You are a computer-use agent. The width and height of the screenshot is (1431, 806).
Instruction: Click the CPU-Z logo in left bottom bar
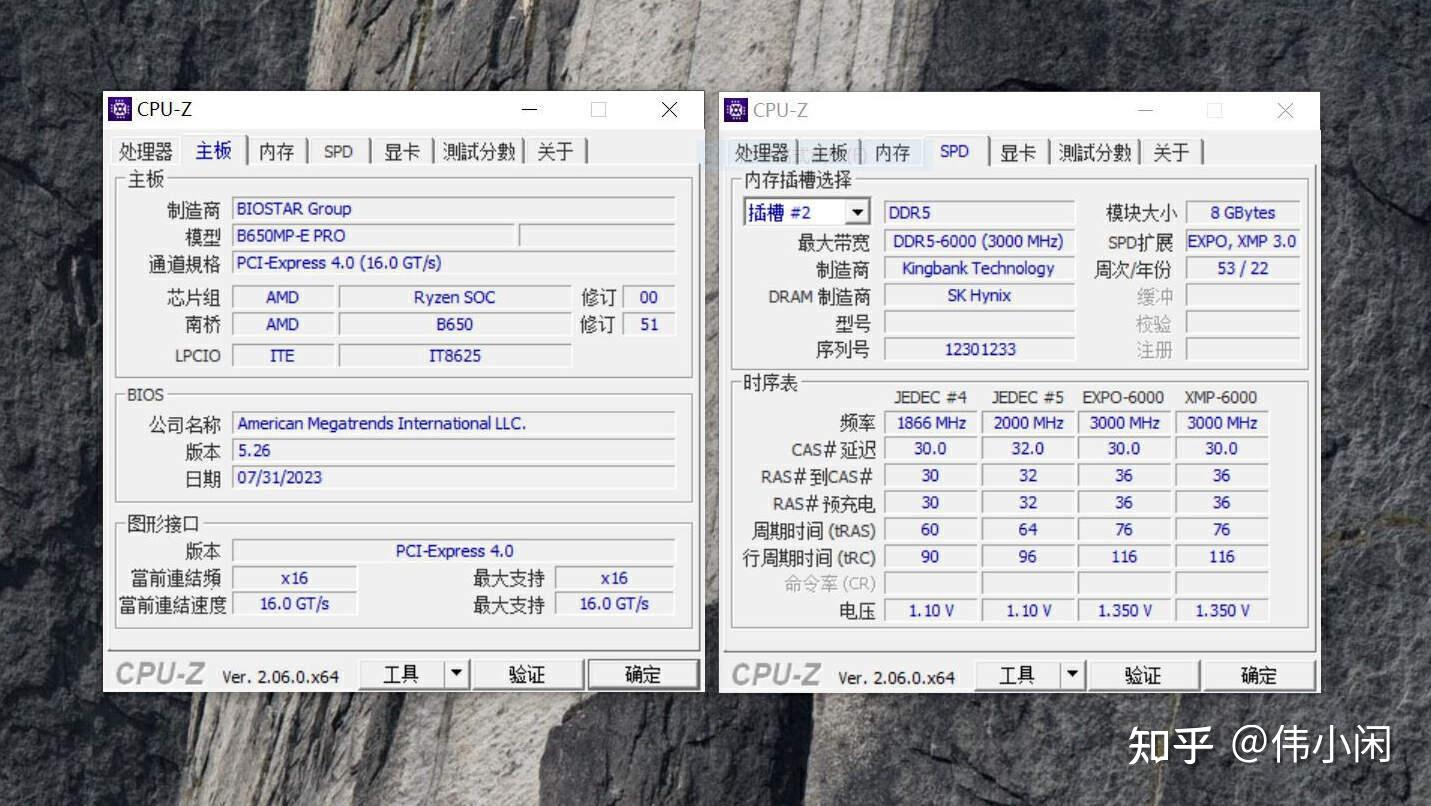[x=160, y=673]
